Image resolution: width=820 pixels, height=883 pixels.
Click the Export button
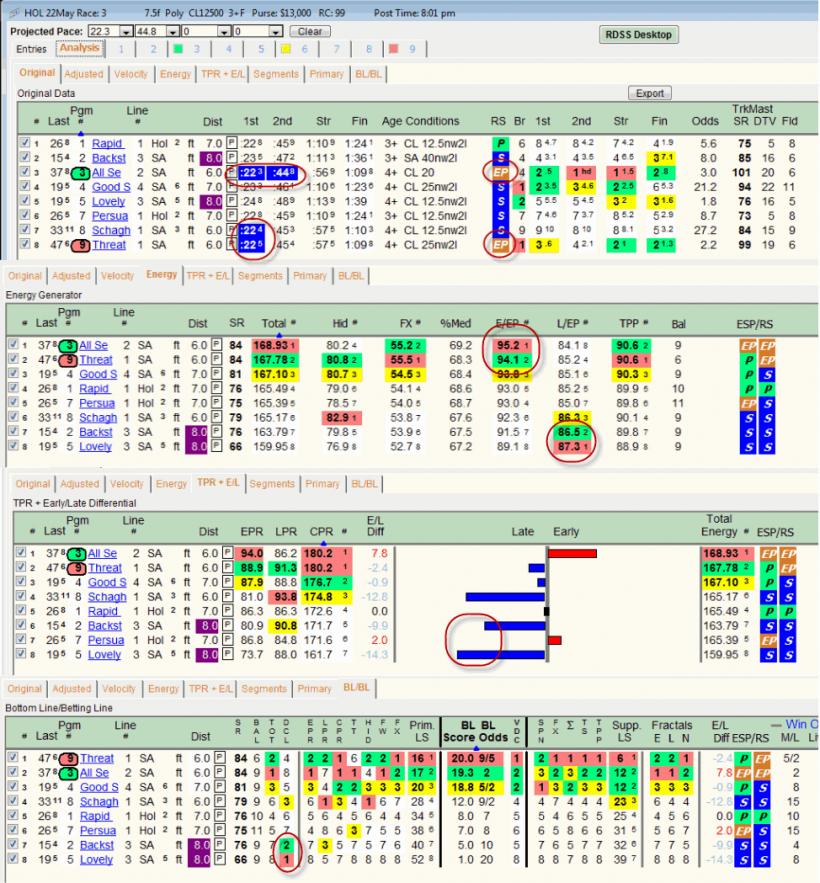pos(649,93)
